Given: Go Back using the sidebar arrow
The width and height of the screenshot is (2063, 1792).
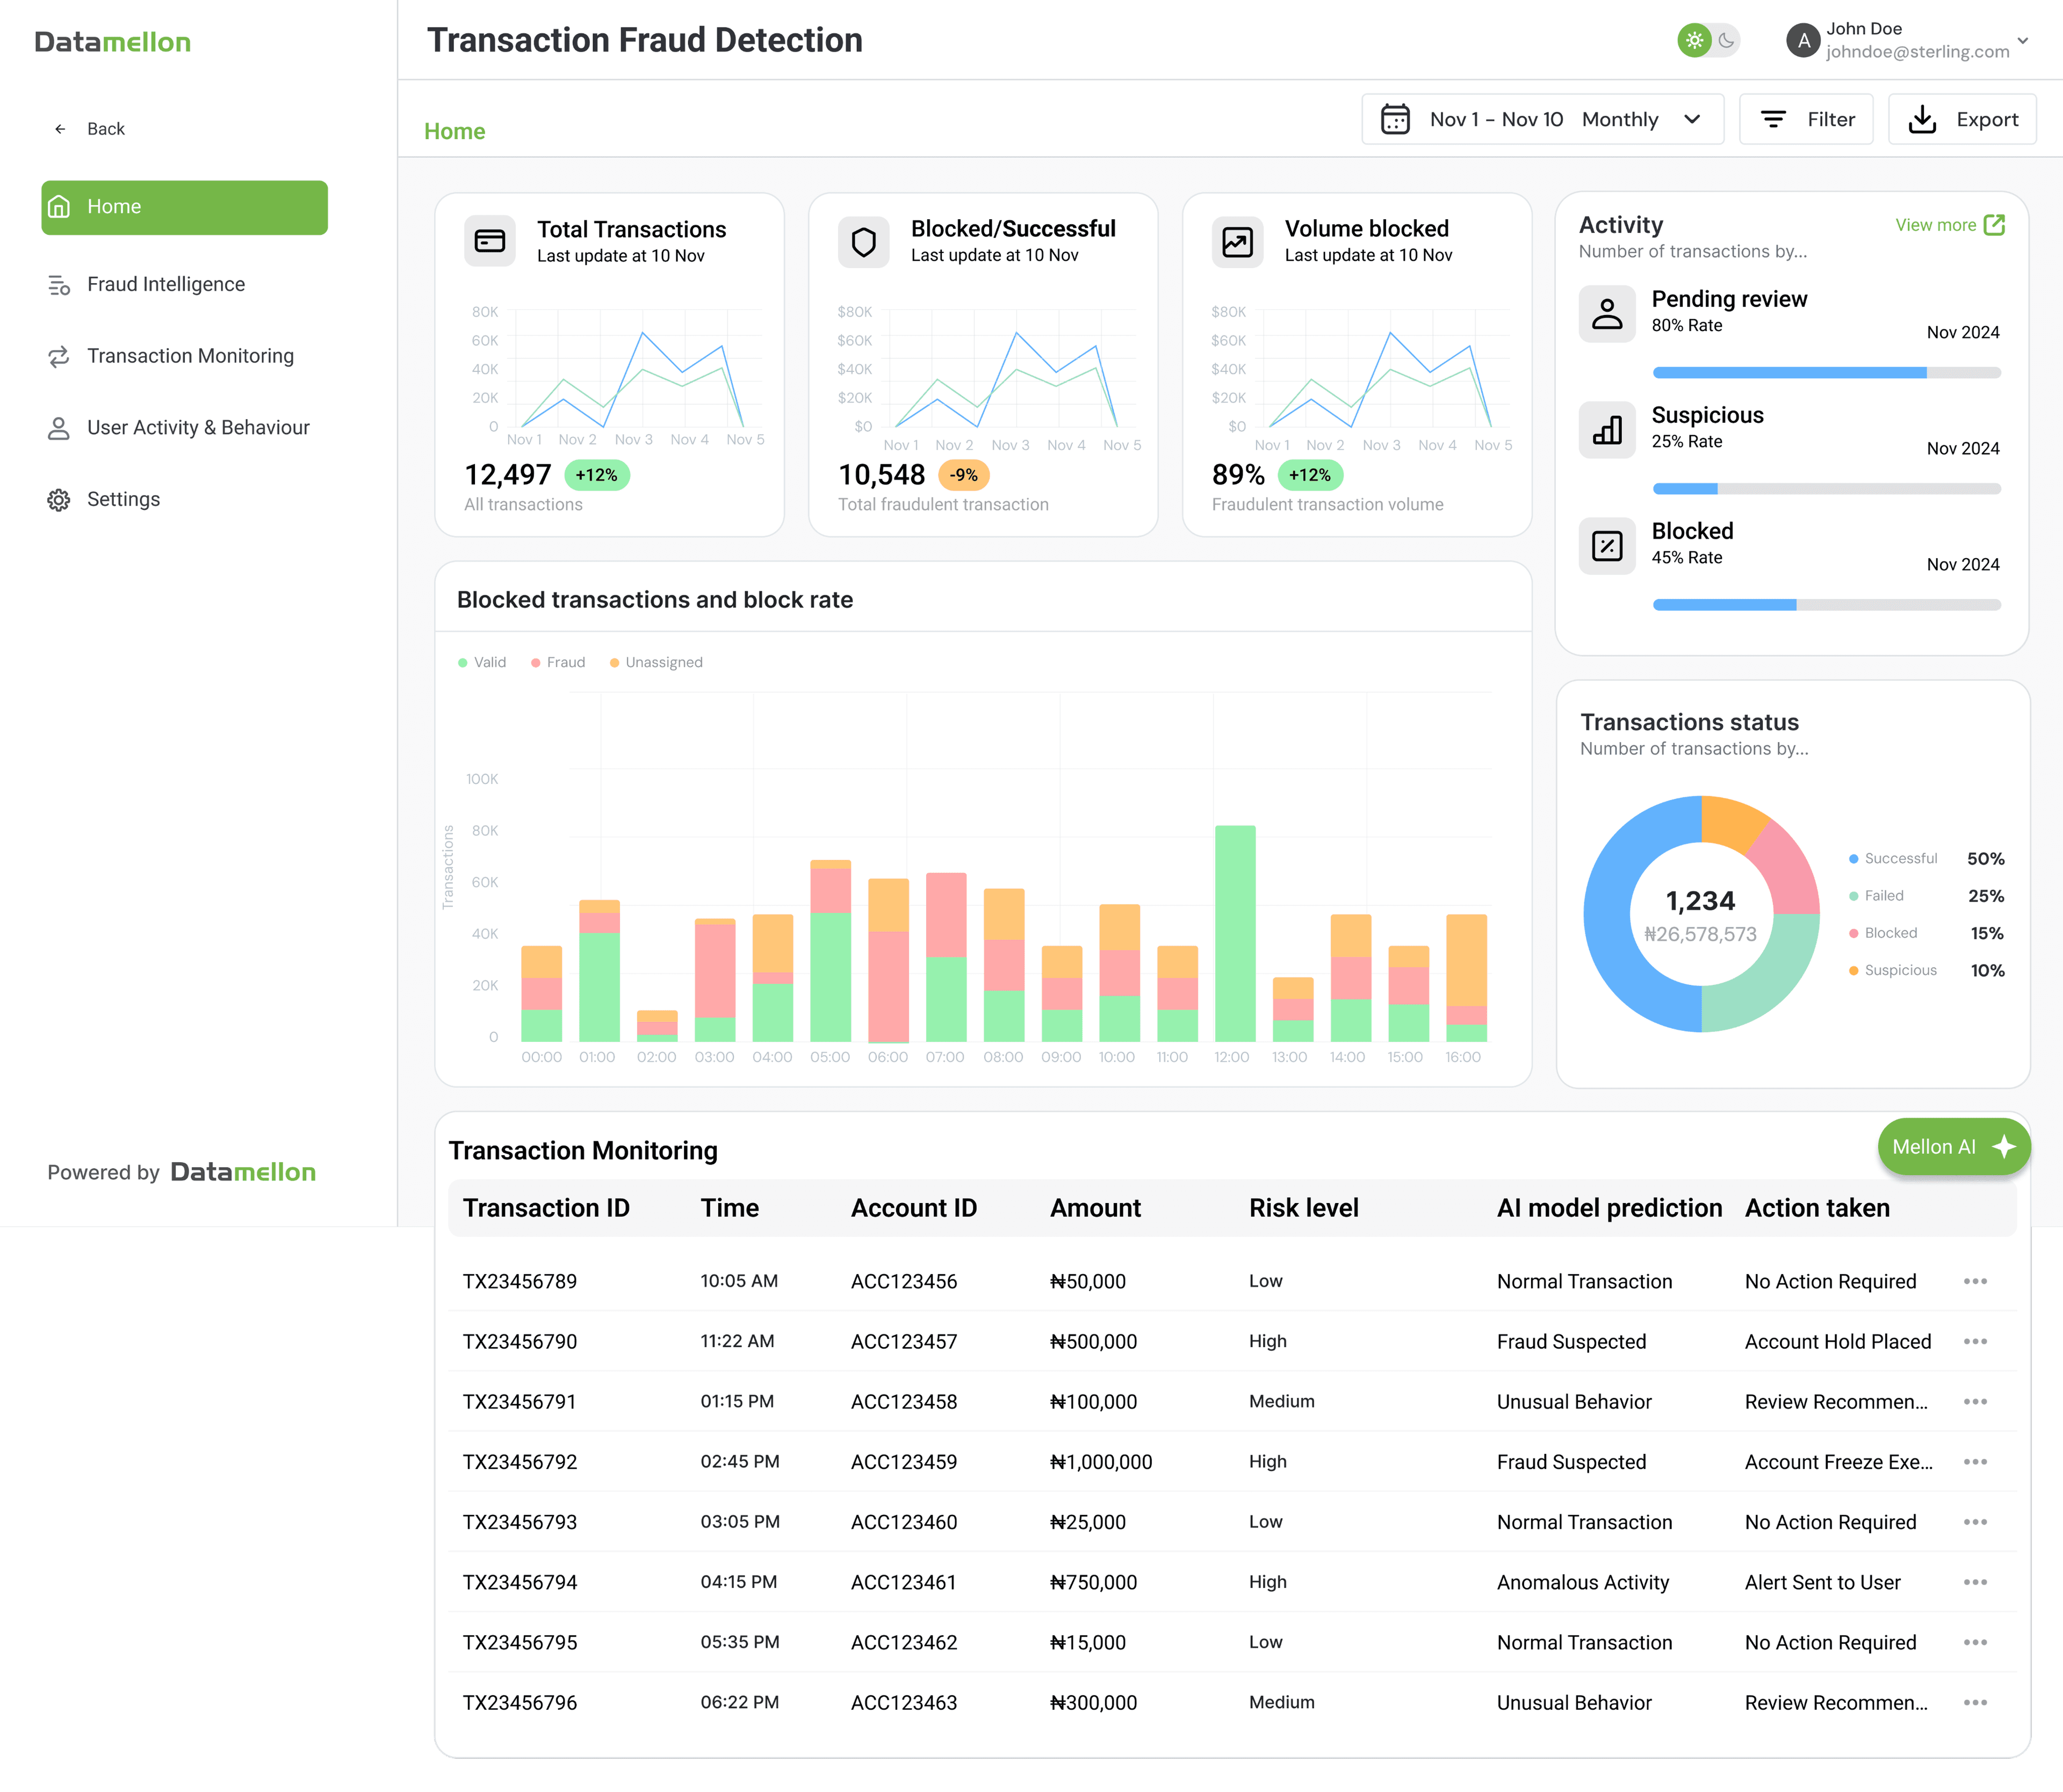Looking at the screenshot, I should (60, 128).
